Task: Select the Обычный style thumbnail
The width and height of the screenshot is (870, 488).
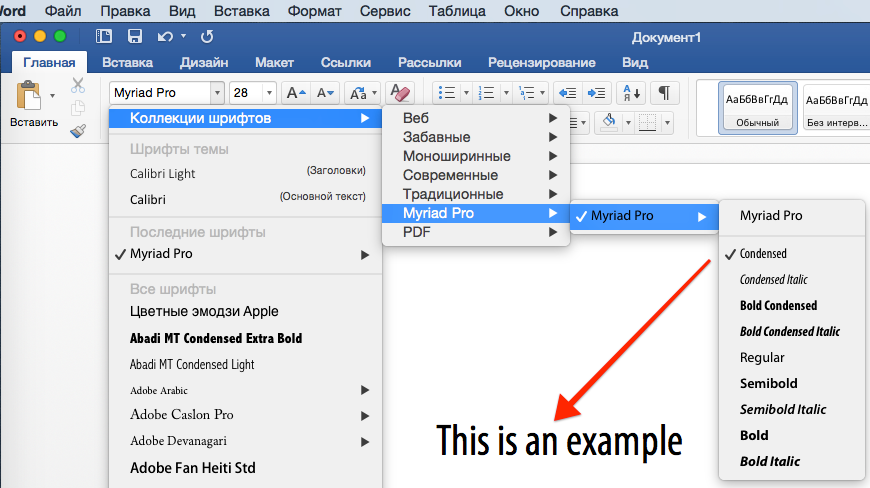Action: coord(757,108)
